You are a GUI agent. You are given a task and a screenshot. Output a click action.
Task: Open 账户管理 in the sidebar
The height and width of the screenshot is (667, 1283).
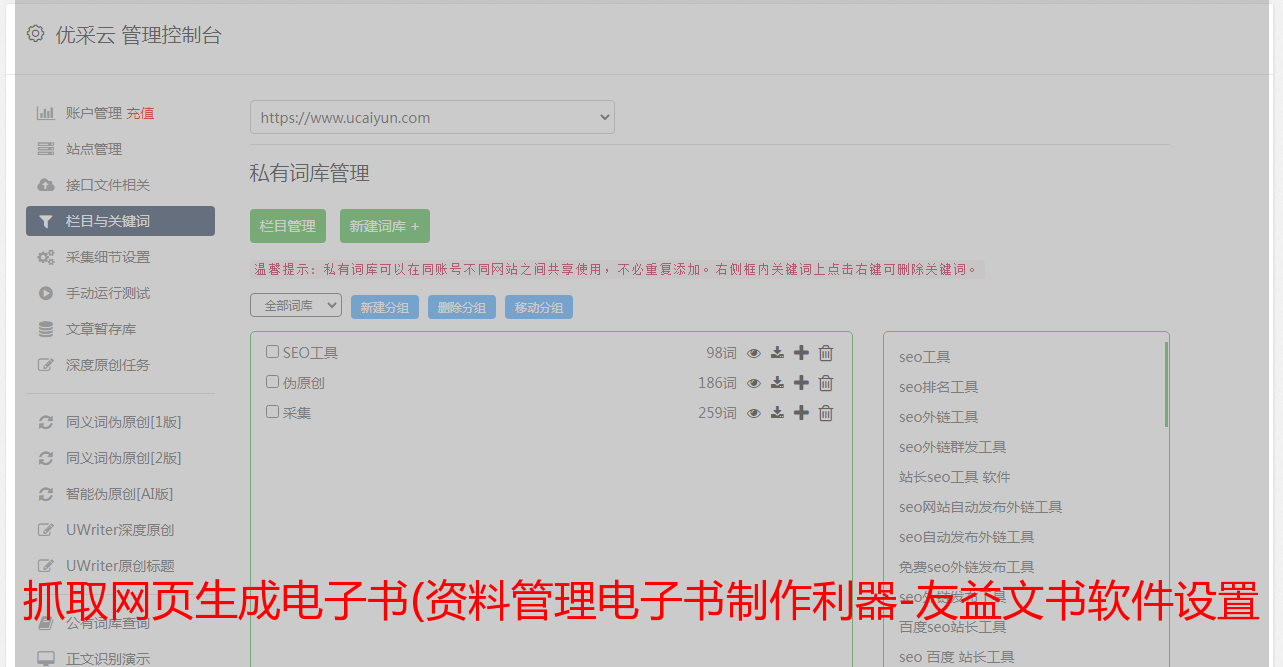click(x=93, y=113)
